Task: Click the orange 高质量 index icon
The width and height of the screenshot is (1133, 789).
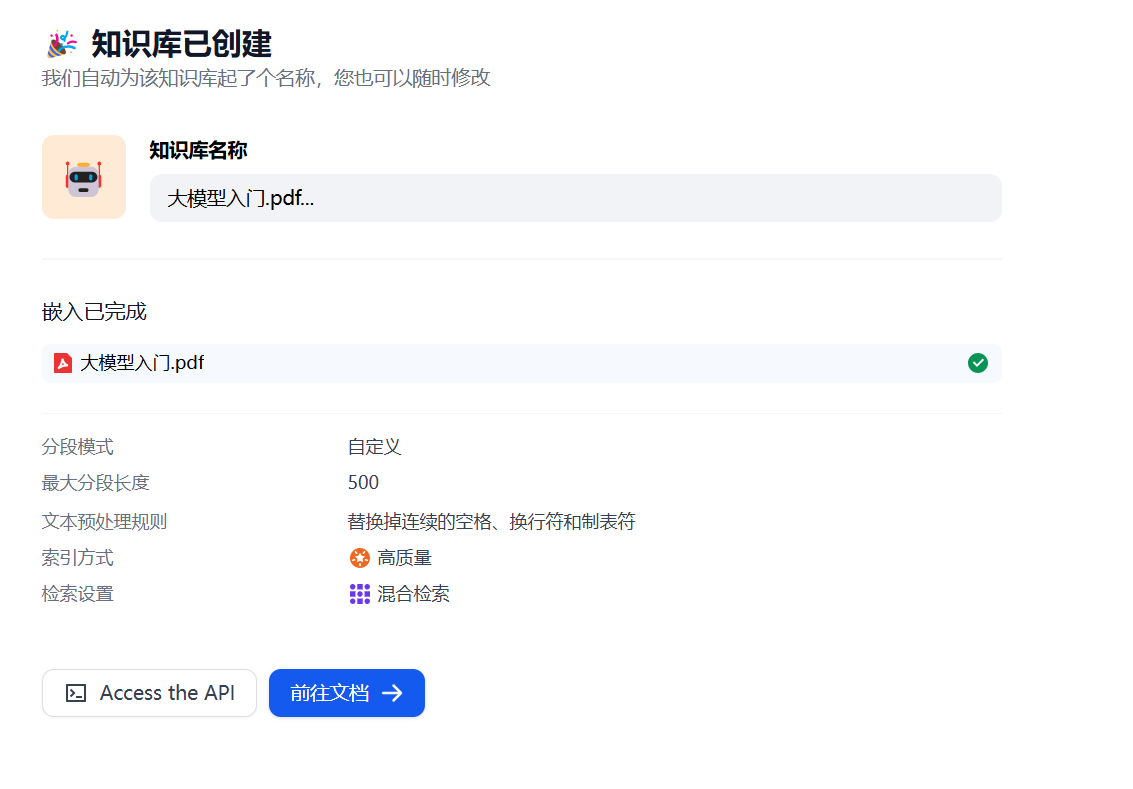Action: 360,558
